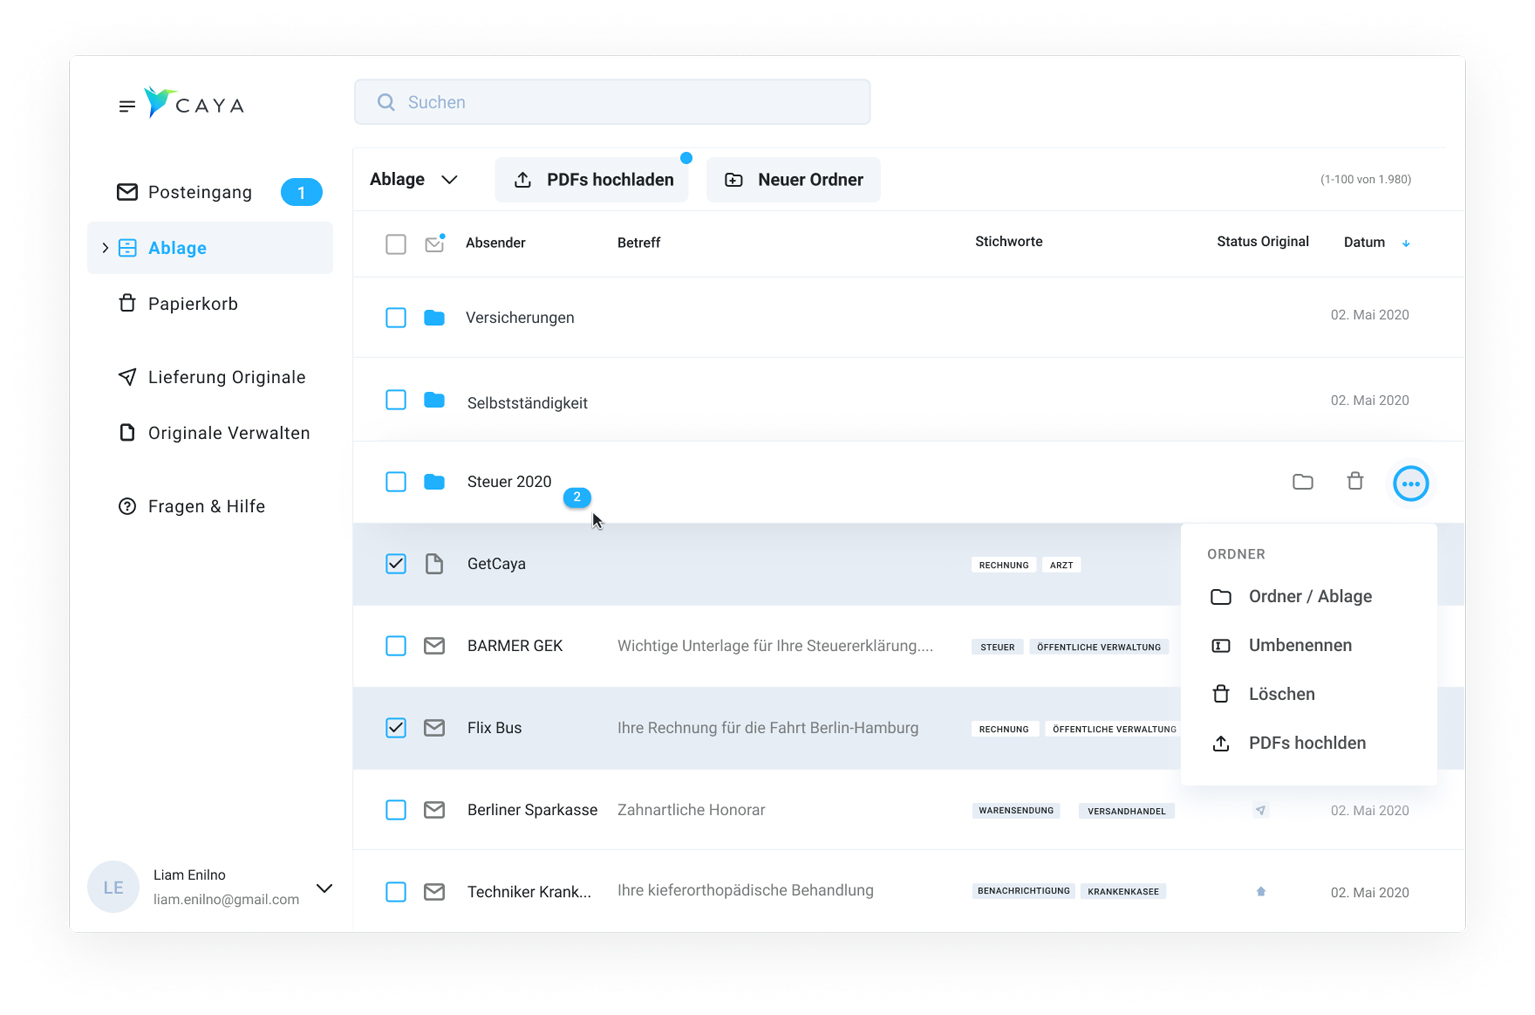
Task: Click the Posteingang envelope icon
Action: click(127, 192)
